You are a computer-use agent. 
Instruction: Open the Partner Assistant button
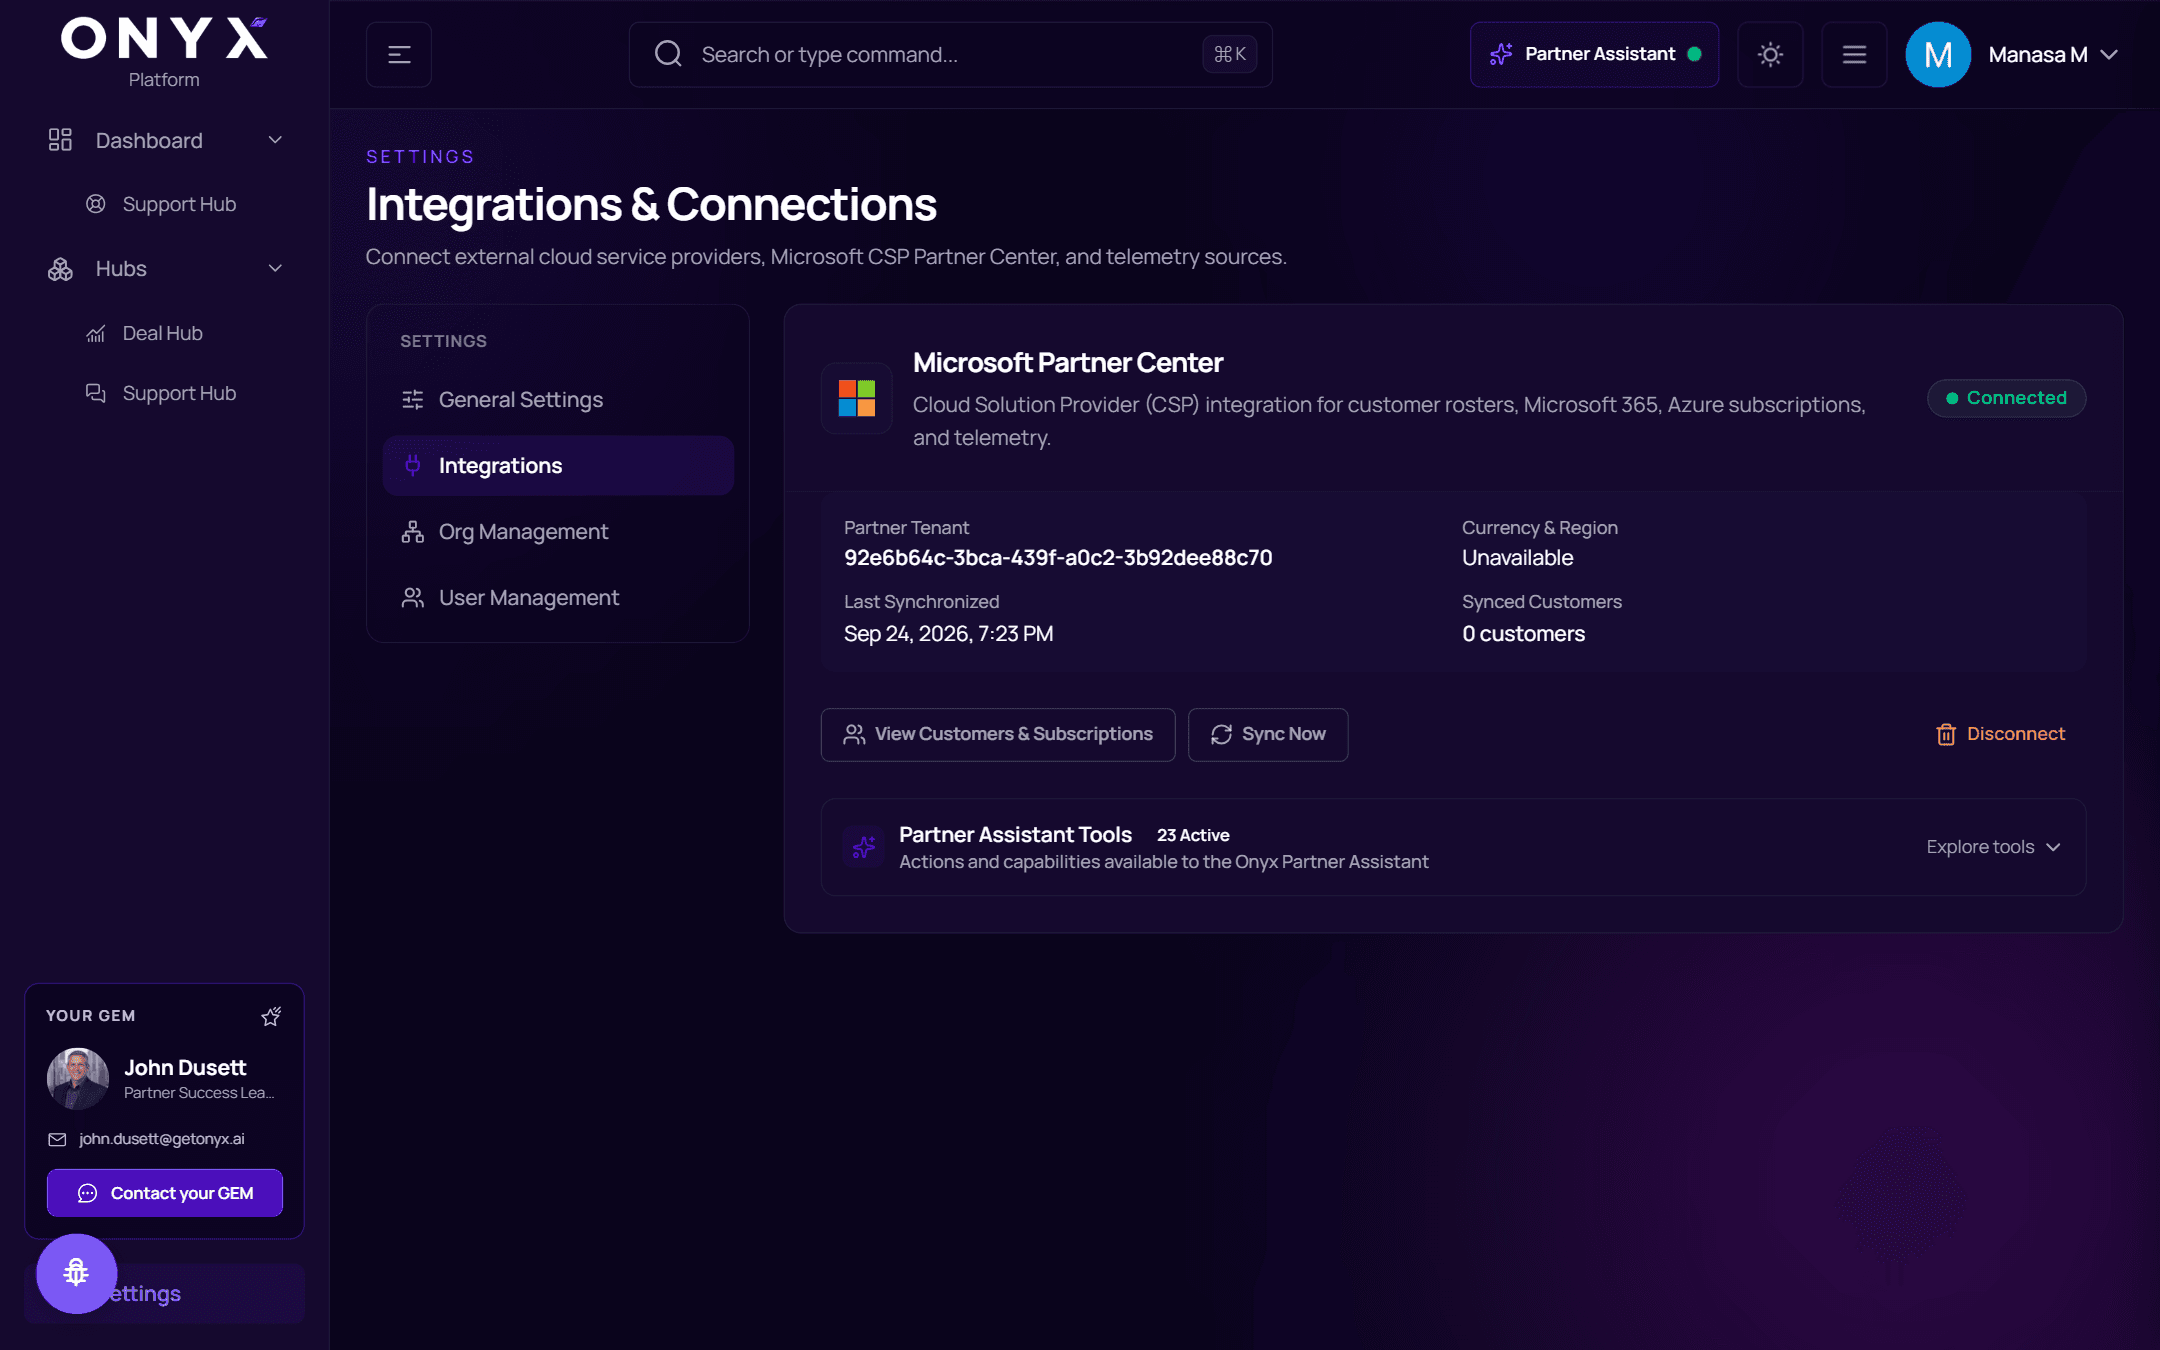(1594, 55)
